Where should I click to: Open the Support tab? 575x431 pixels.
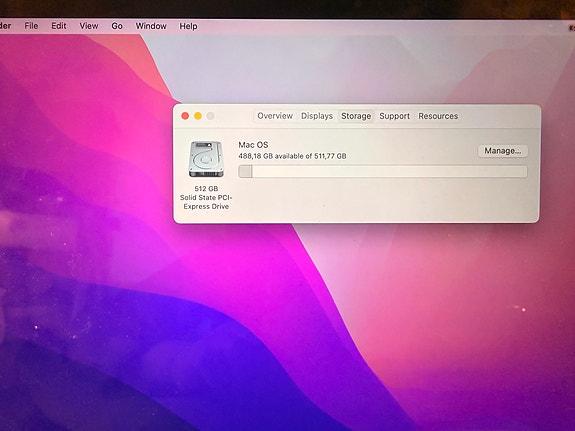(394, 116)
